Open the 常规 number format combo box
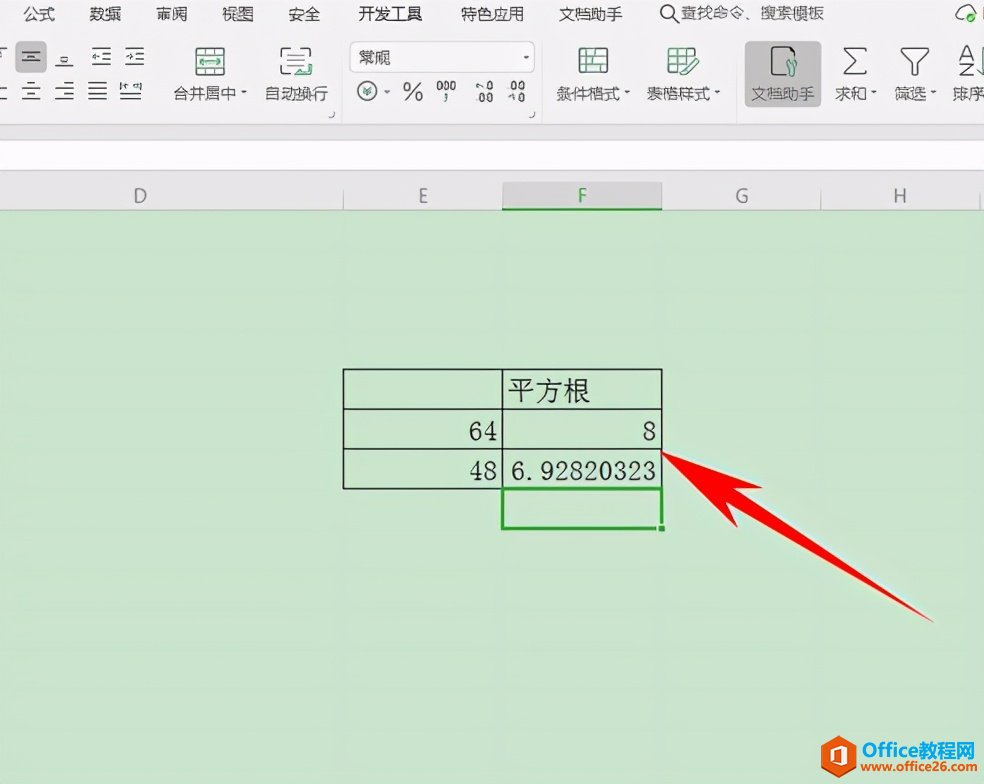984x784 pixels. (442, 58)
